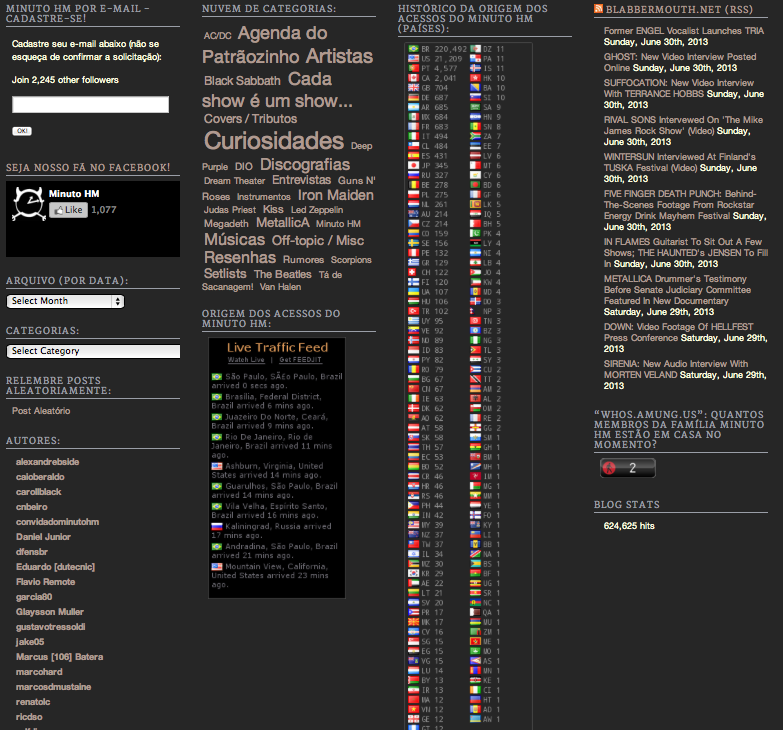Click the Minuto HM alarm clock logo
Screen dimensions: 783x730
25,205
